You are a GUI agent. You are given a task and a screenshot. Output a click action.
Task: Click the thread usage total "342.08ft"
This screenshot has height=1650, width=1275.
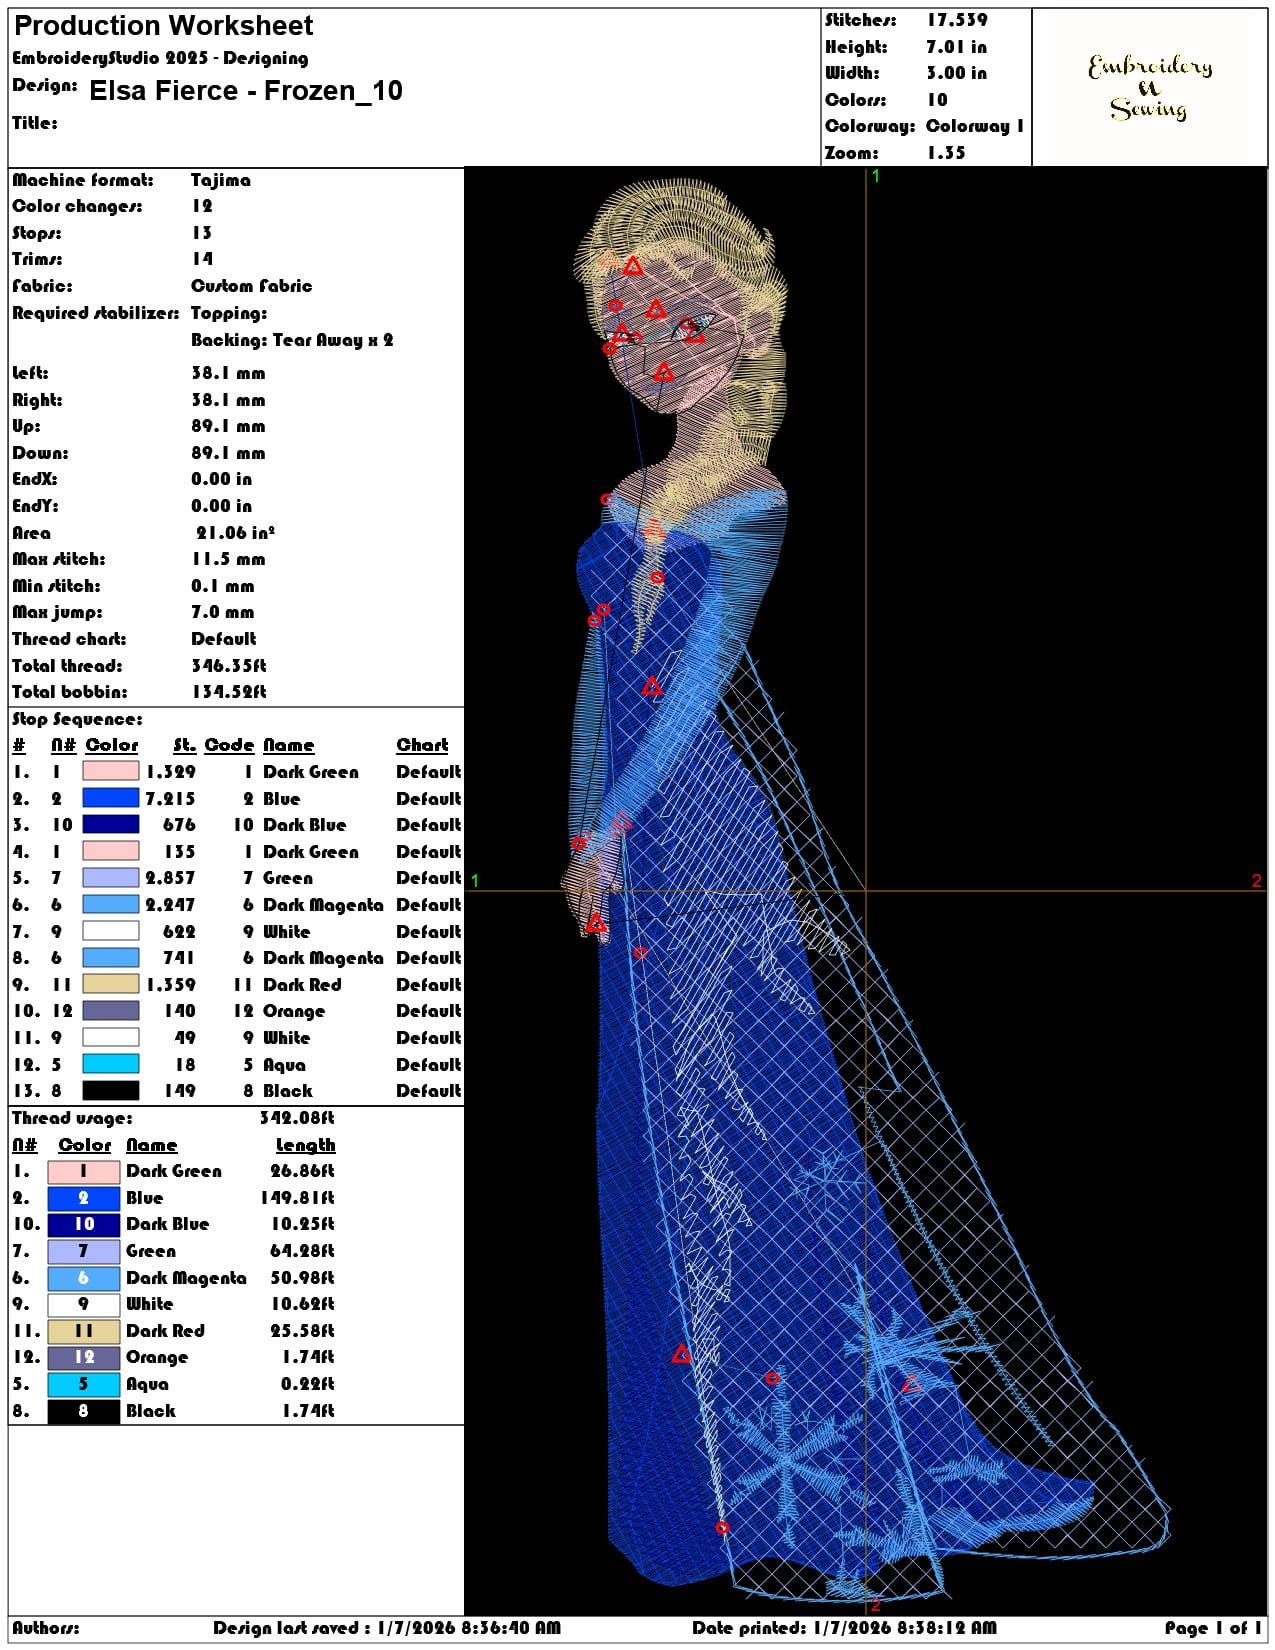pos(297,1118)
